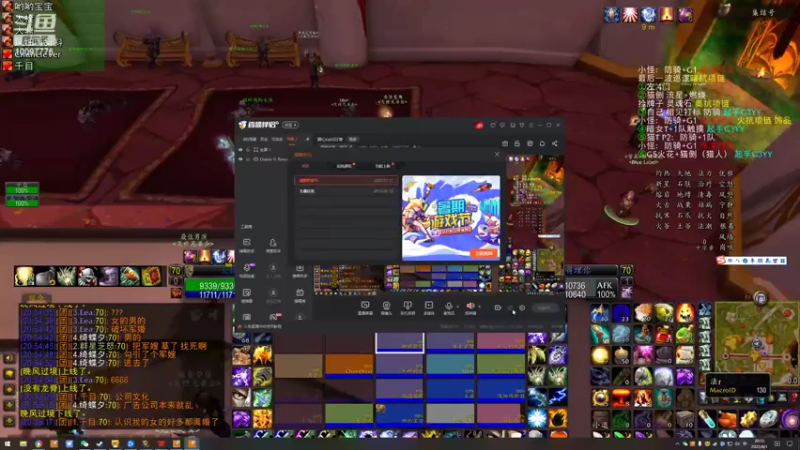Cast the mushroom cloud explosion ability
This screenshot has width=800, height=450.
click(621, 397)
